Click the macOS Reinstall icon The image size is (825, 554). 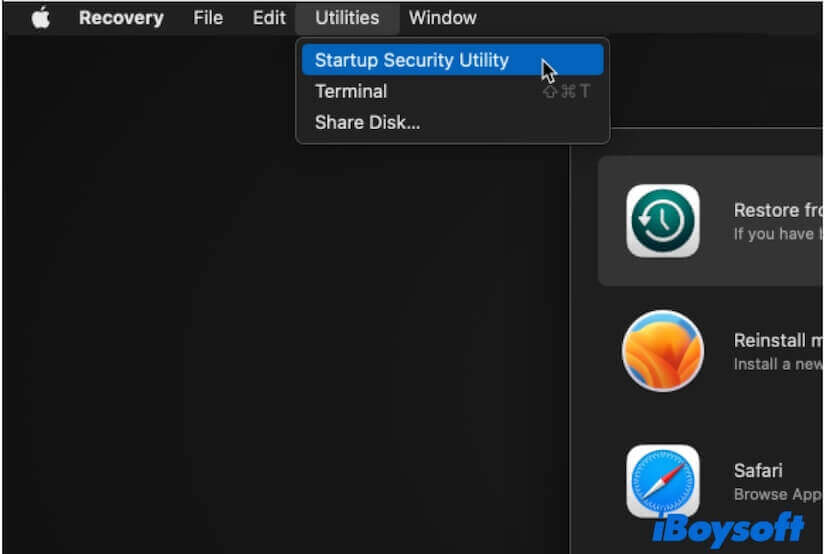tap(663, 351)
